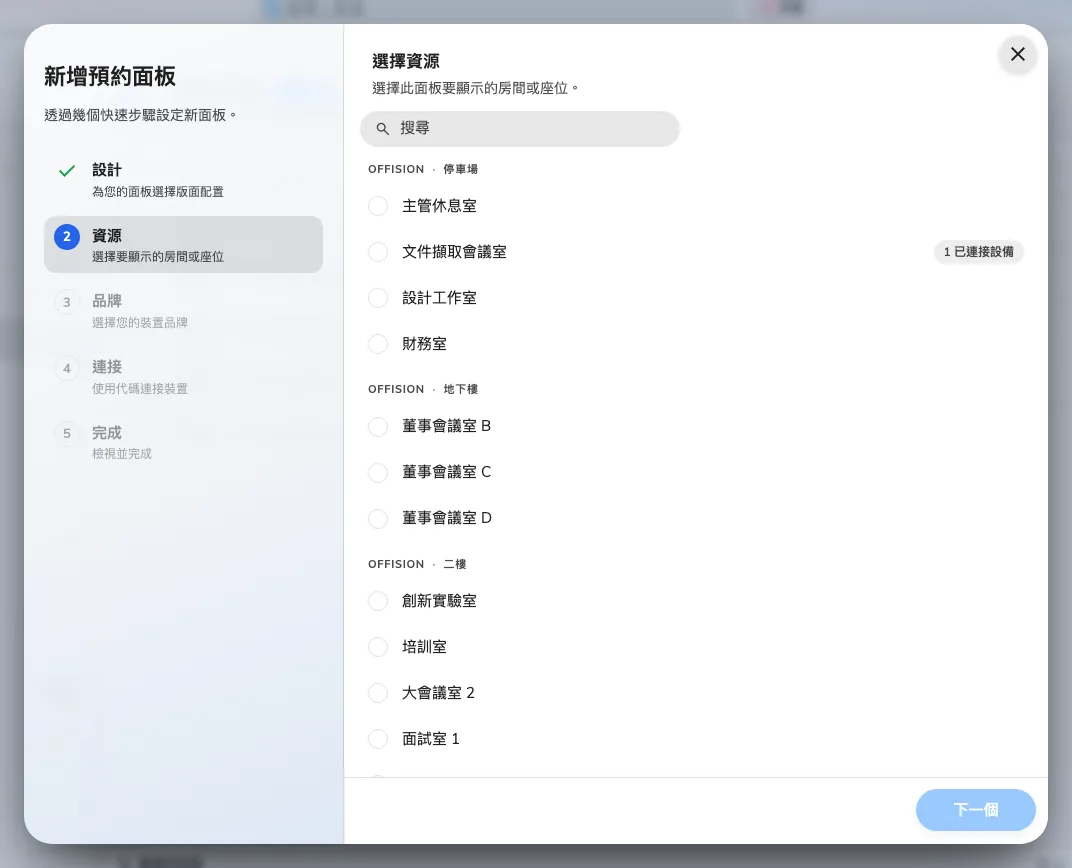Click 透過幾個快速步驟設定新面板 subtitle
The width and height of the screenshot is (1072, 868).
point(140,115)
